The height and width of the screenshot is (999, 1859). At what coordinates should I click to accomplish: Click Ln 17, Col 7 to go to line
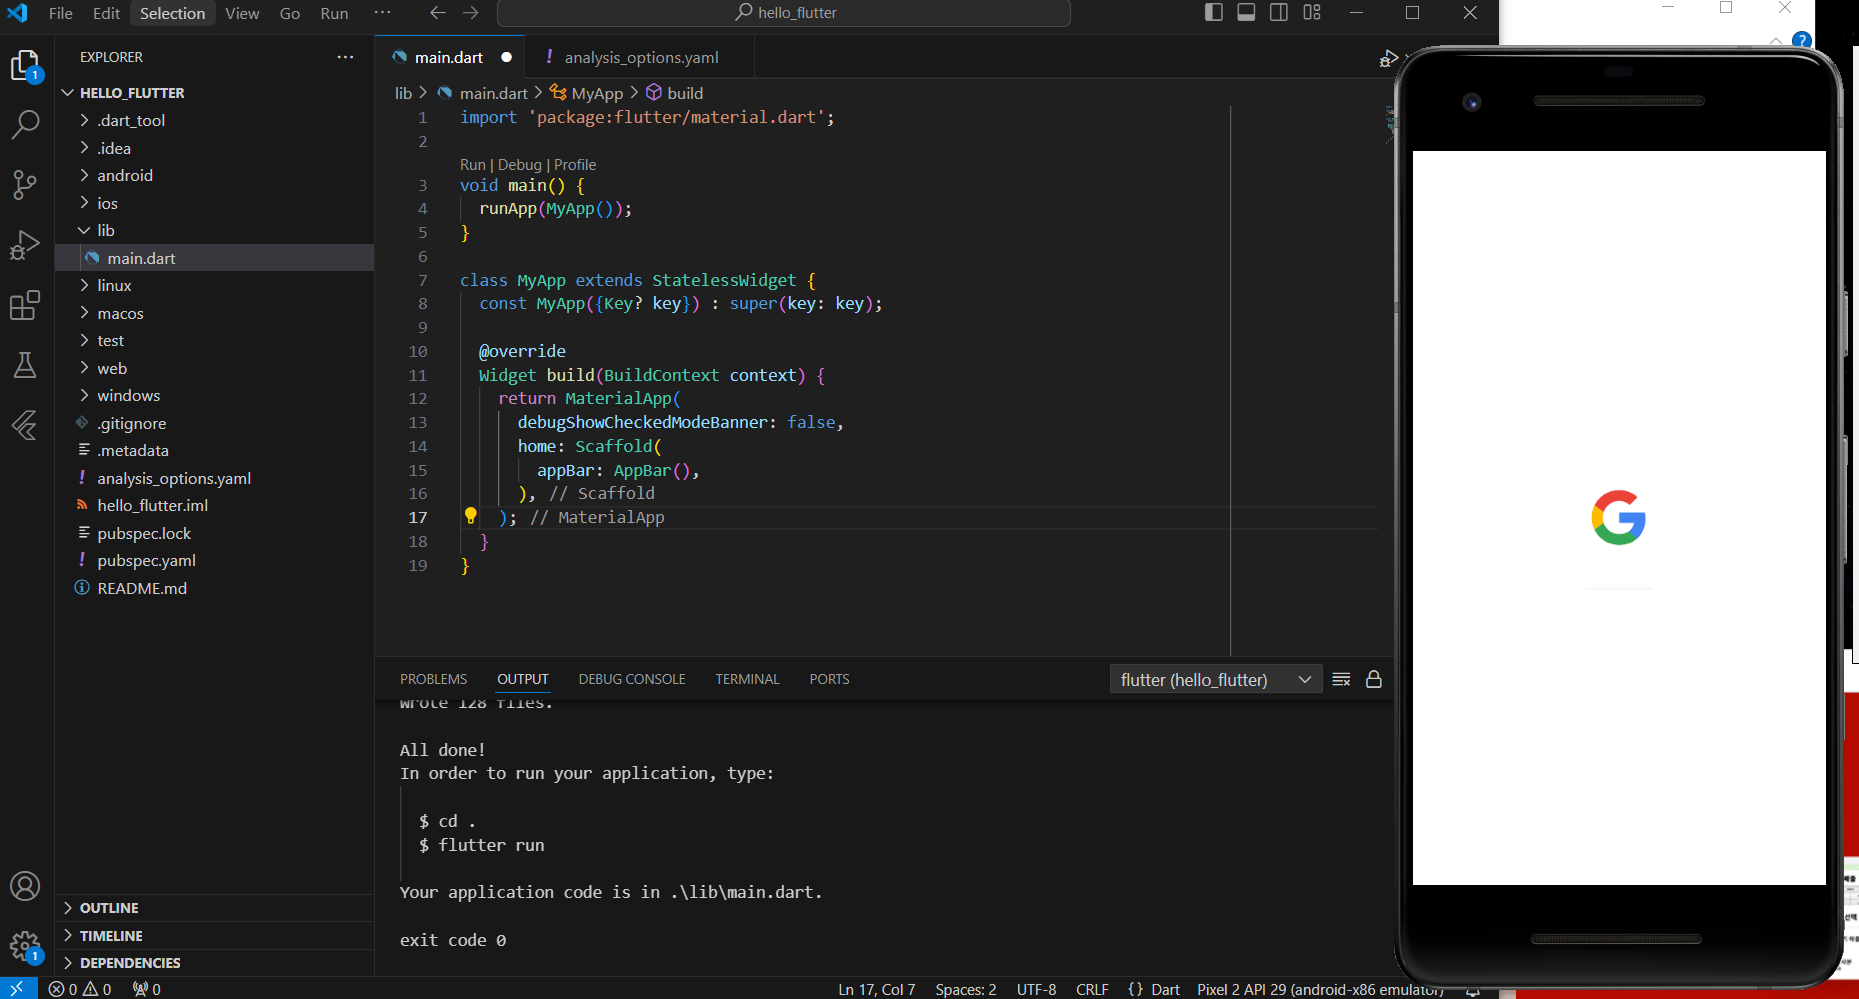click(877, 989)
